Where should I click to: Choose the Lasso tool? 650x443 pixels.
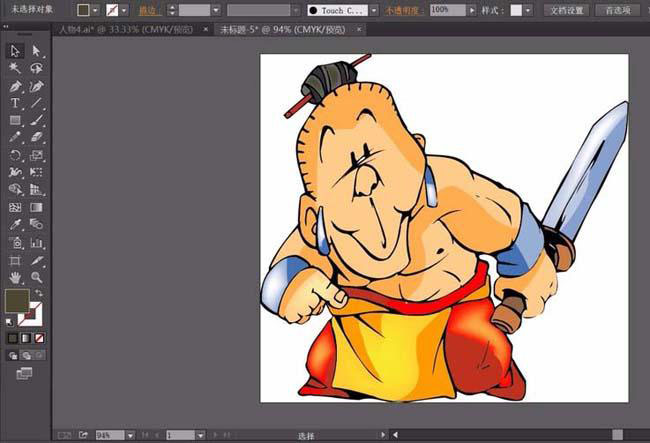coord(36,68)
